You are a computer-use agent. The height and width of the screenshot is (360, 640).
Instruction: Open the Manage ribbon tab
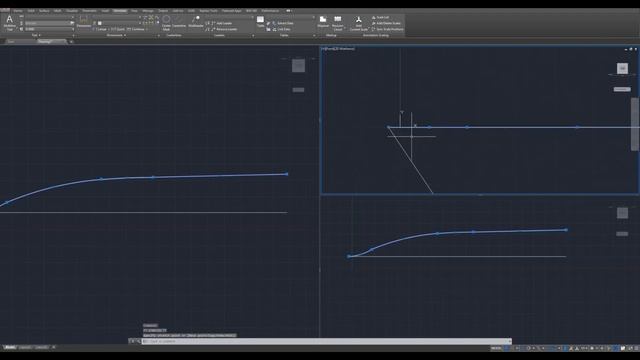coord(148,11)
